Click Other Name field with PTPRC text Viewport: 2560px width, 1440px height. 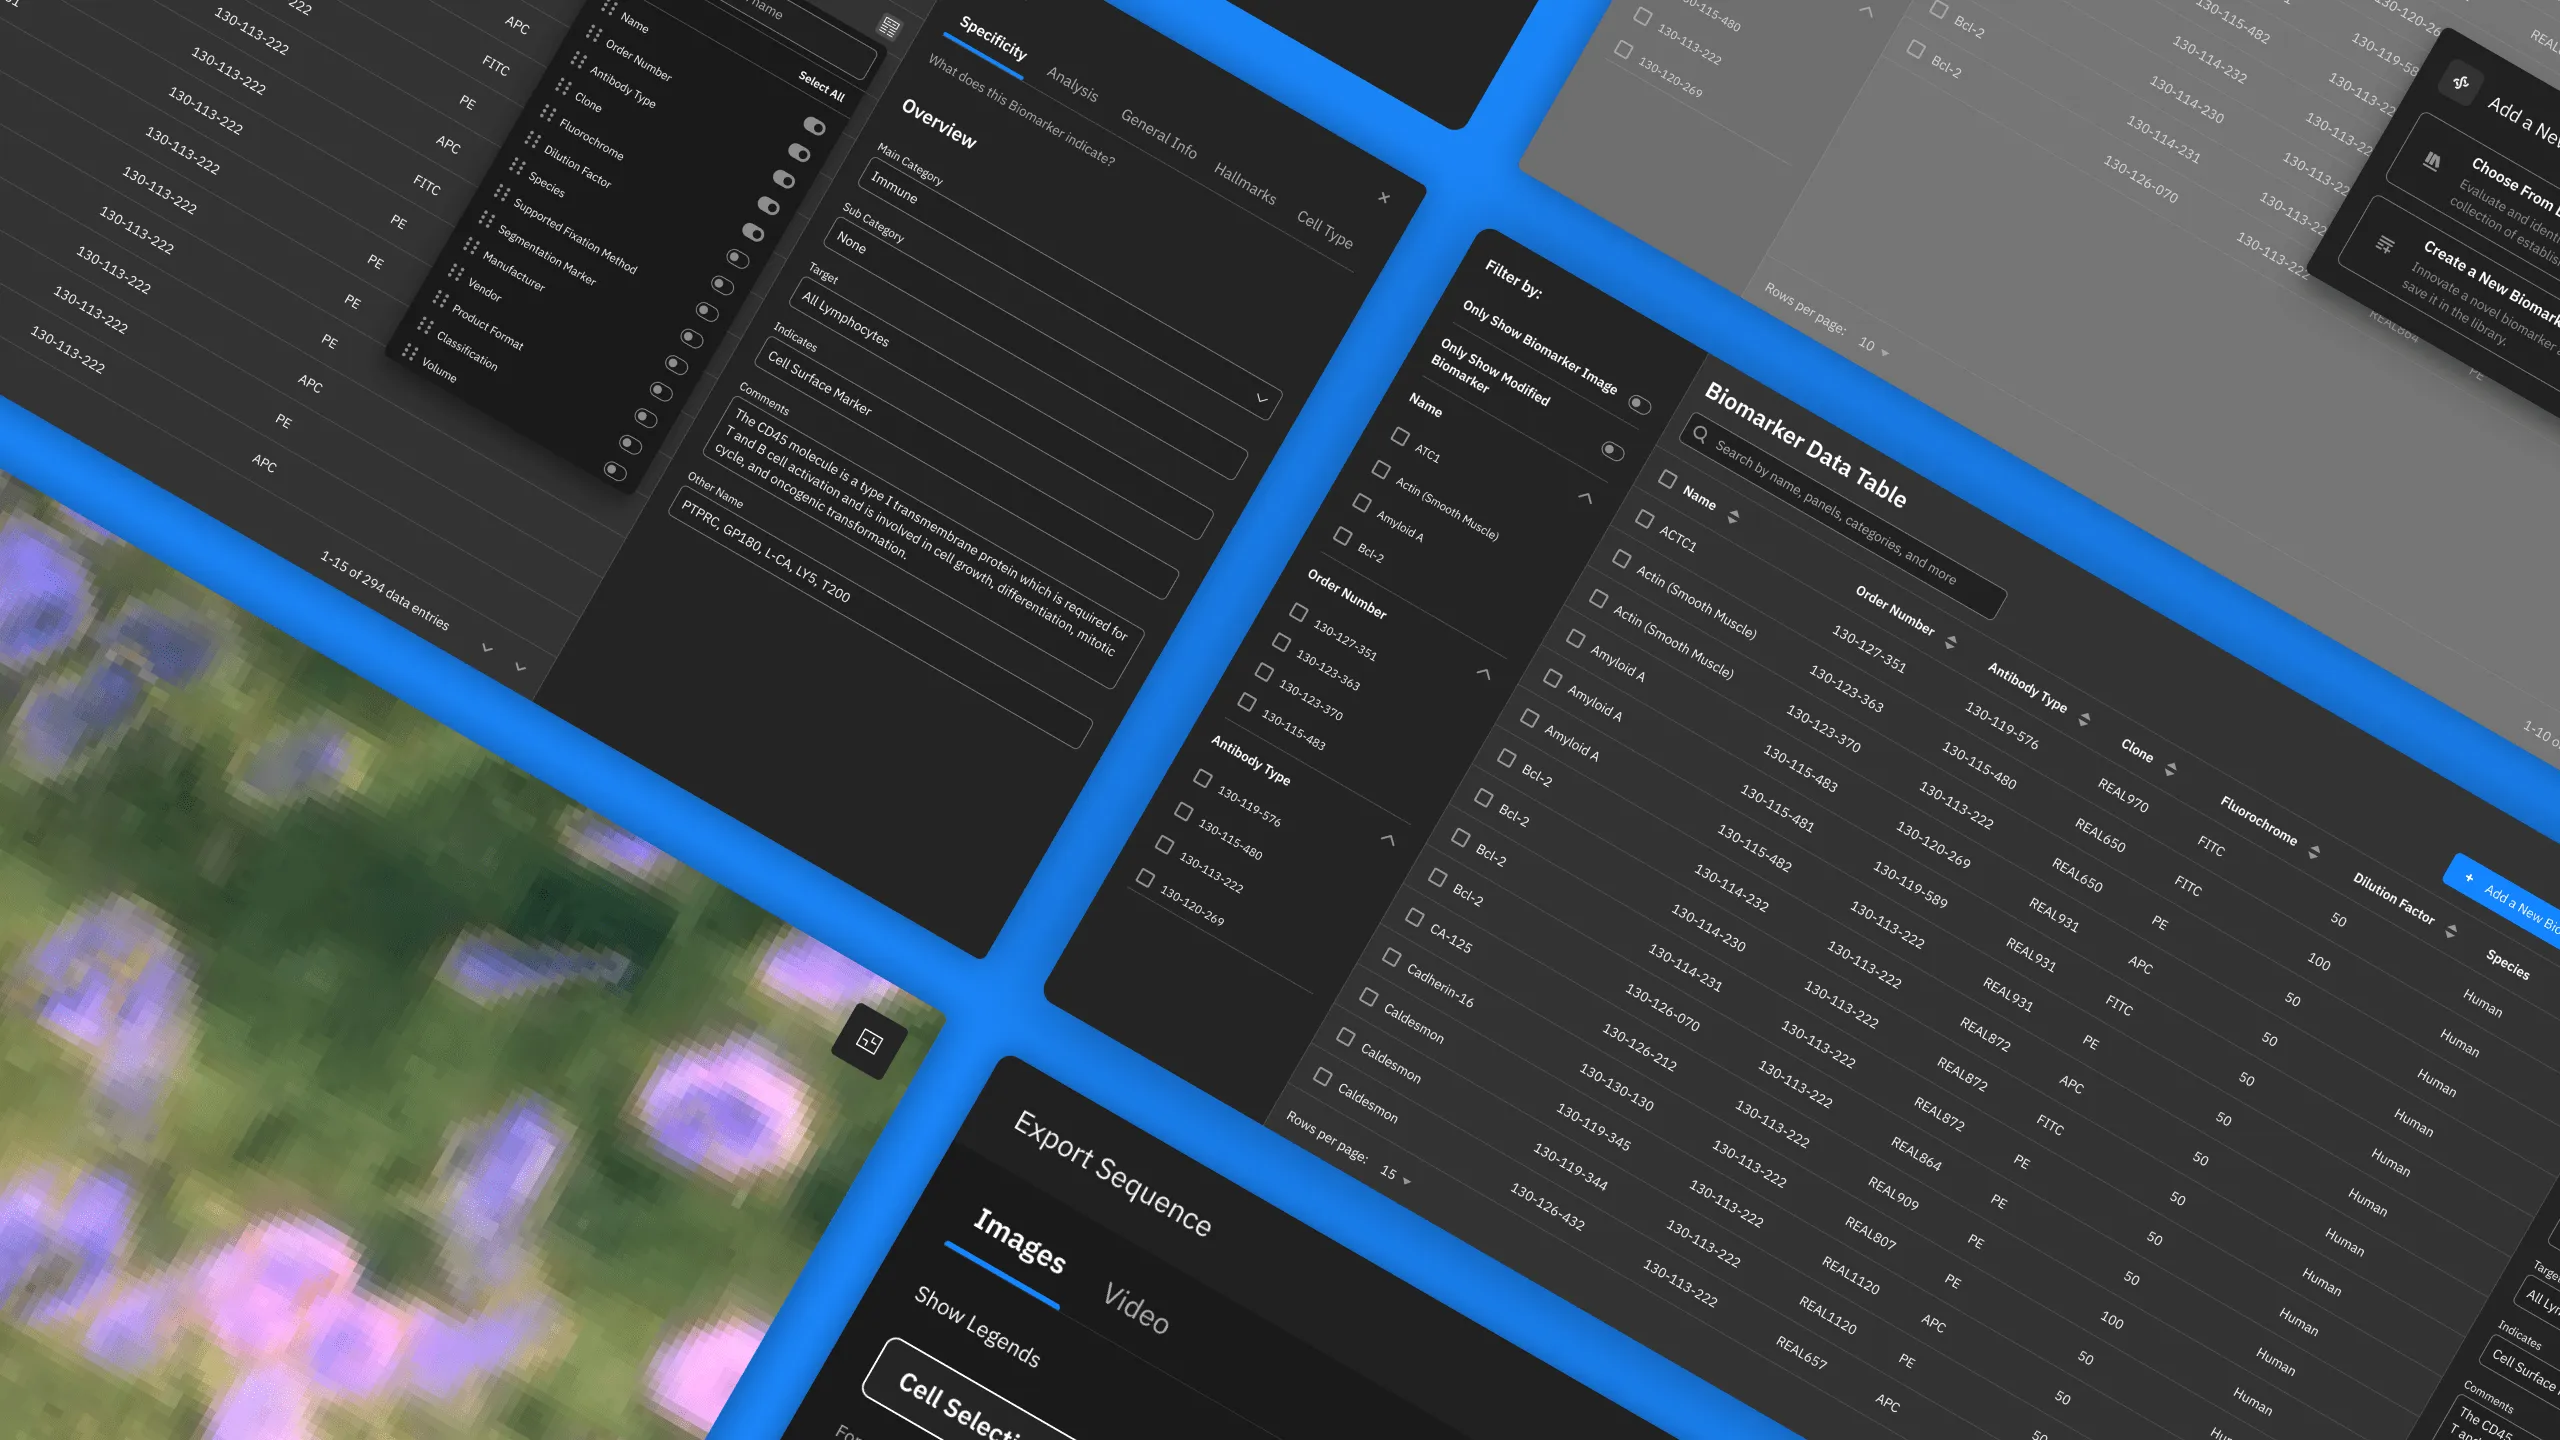(x=880, y=617)
